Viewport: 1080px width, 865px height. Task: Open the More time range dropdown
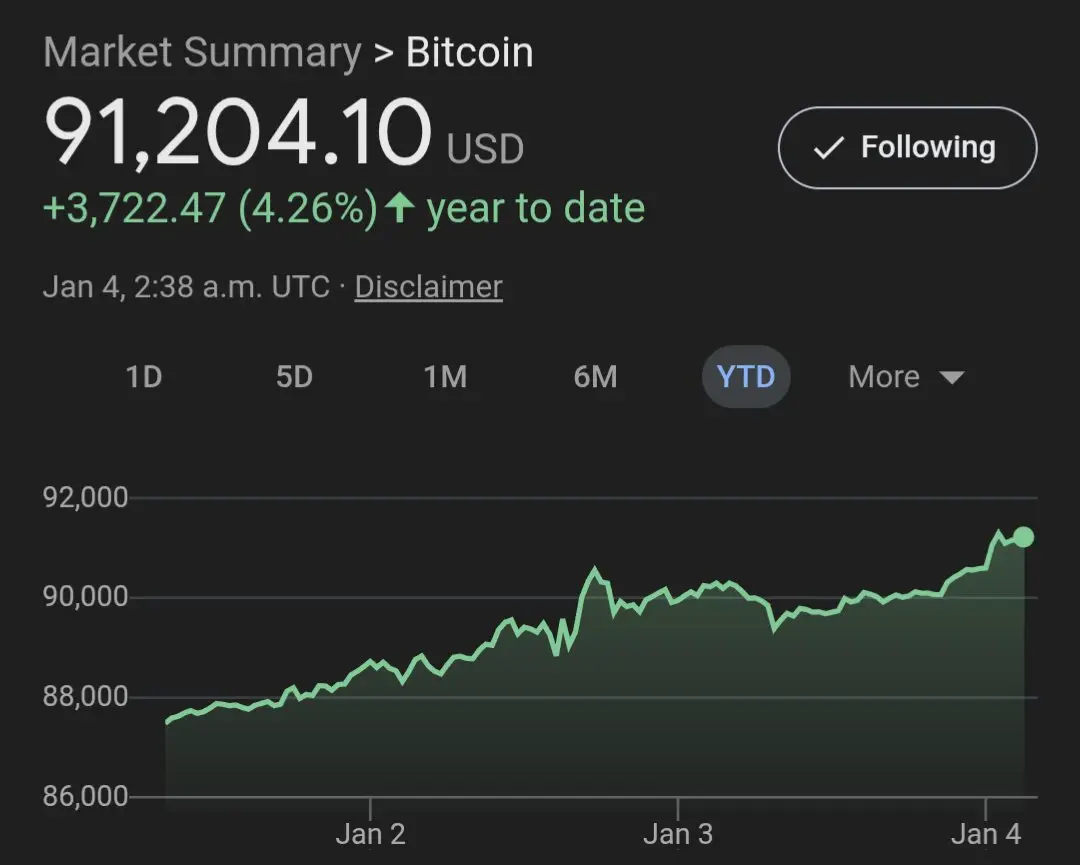(905, 377)
